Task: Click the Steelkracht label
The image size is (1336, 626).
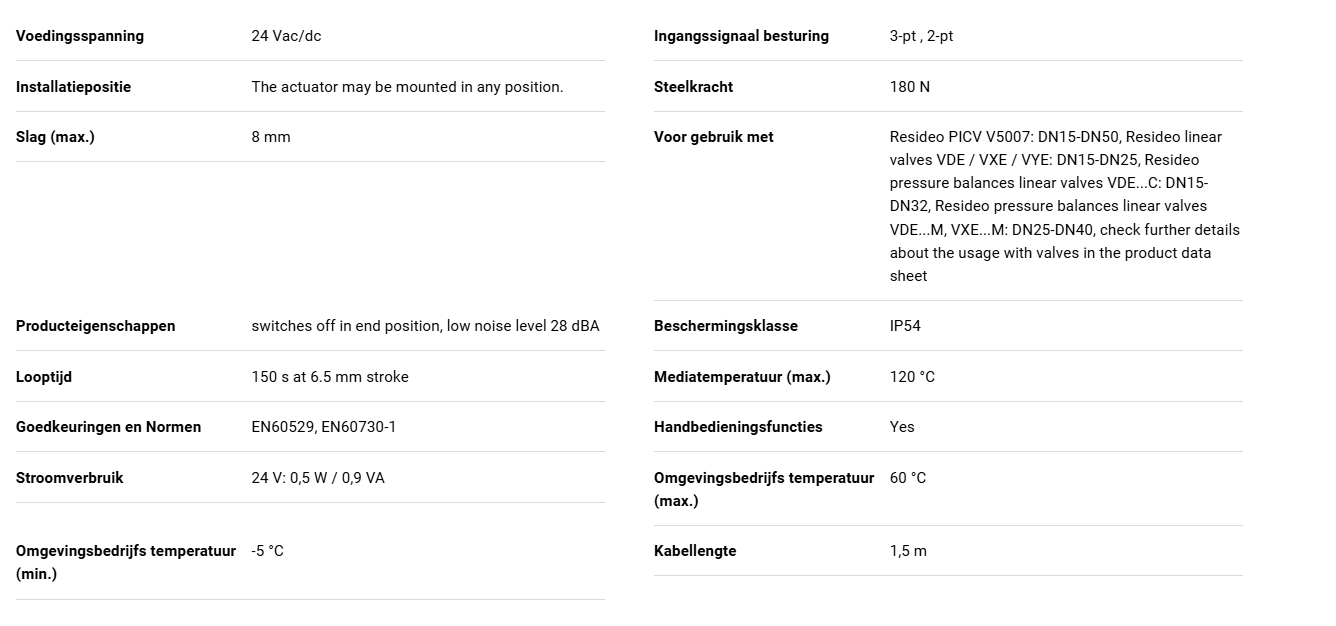Action: coord(693,87)
